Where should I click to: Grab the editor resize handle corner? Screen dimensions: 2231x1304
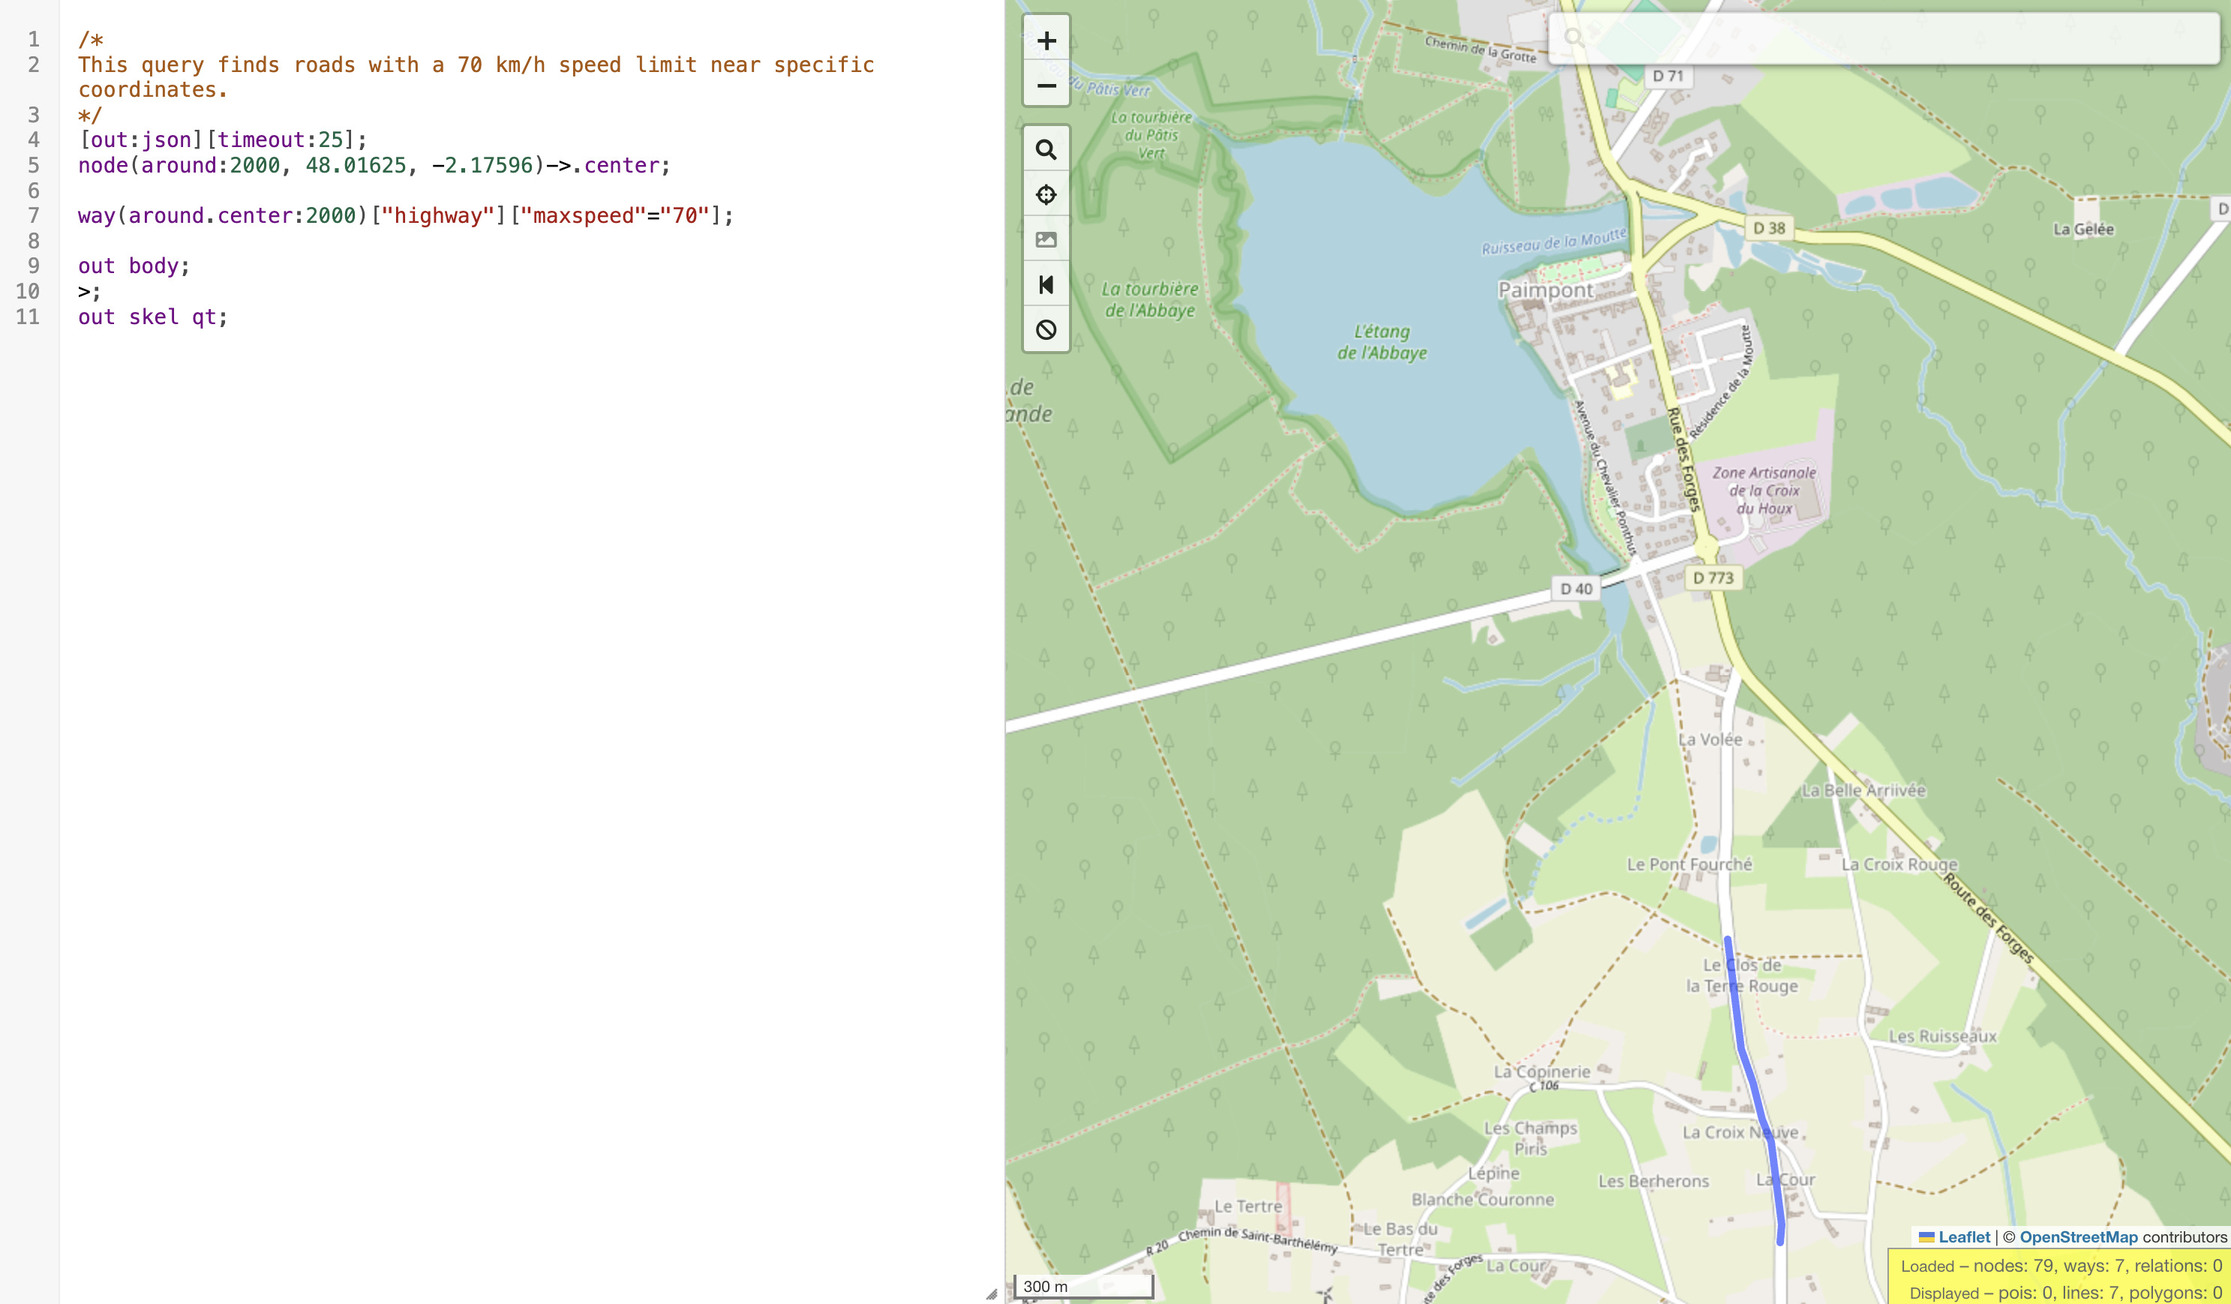991,1293
